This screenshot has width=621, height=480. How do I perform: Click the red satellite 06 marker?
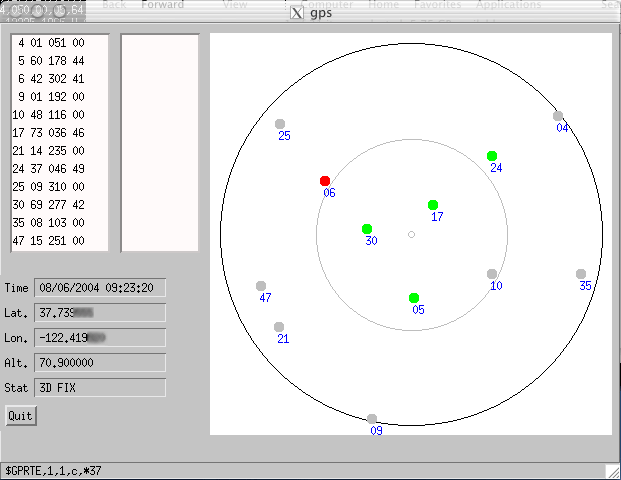point(325,181)
